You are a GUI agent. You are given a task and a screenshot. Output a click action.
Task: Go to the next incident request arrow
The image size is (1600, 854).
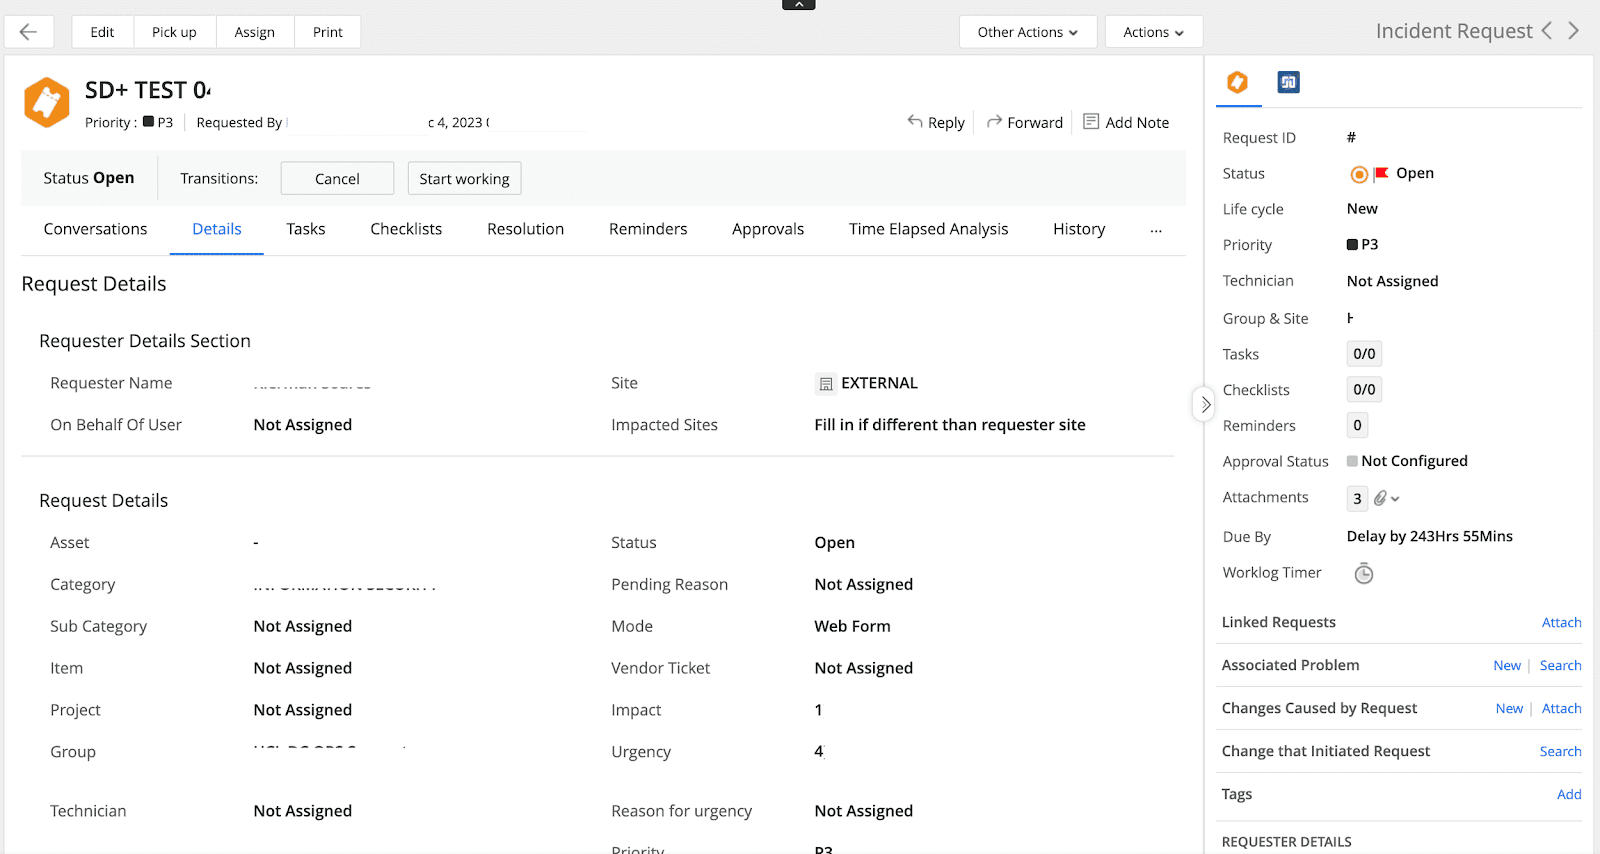pyautogui.click(x=1573, y=31)
